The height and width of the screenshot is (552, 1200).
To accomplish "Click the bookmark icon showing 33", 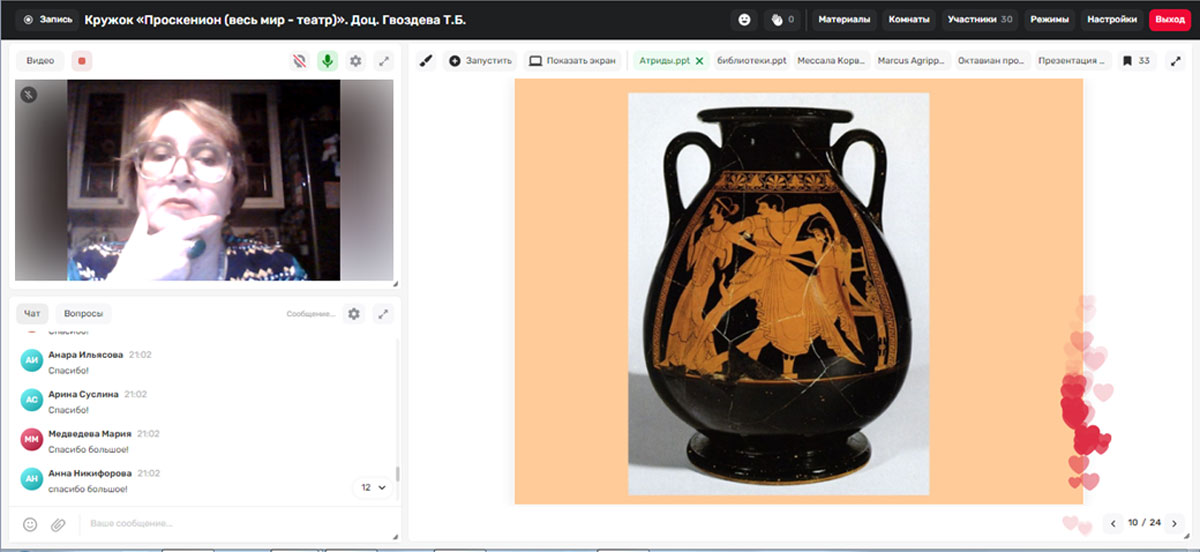I will coord(1136,61).
